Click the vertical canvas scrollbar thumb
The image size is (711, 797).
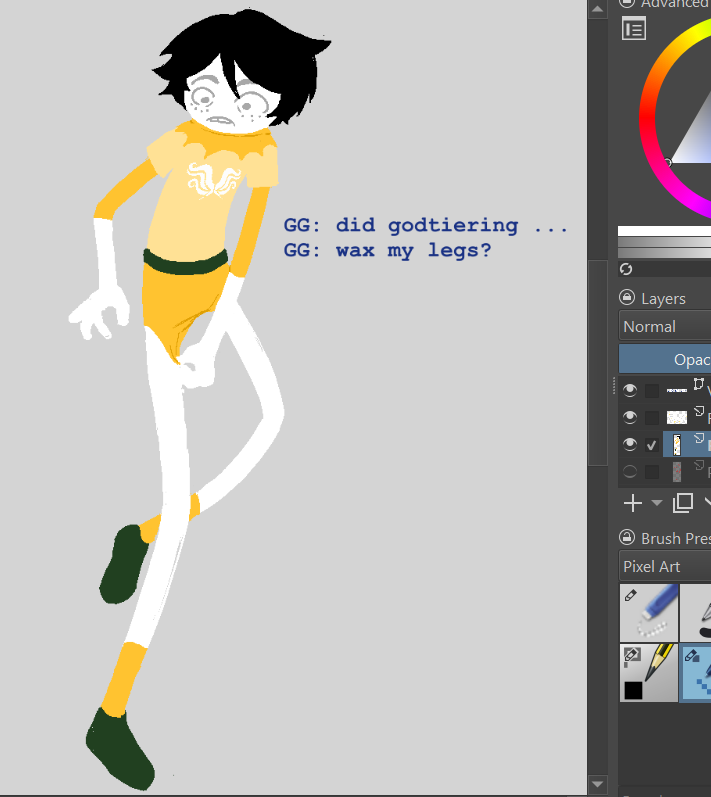tap(598, 362)
